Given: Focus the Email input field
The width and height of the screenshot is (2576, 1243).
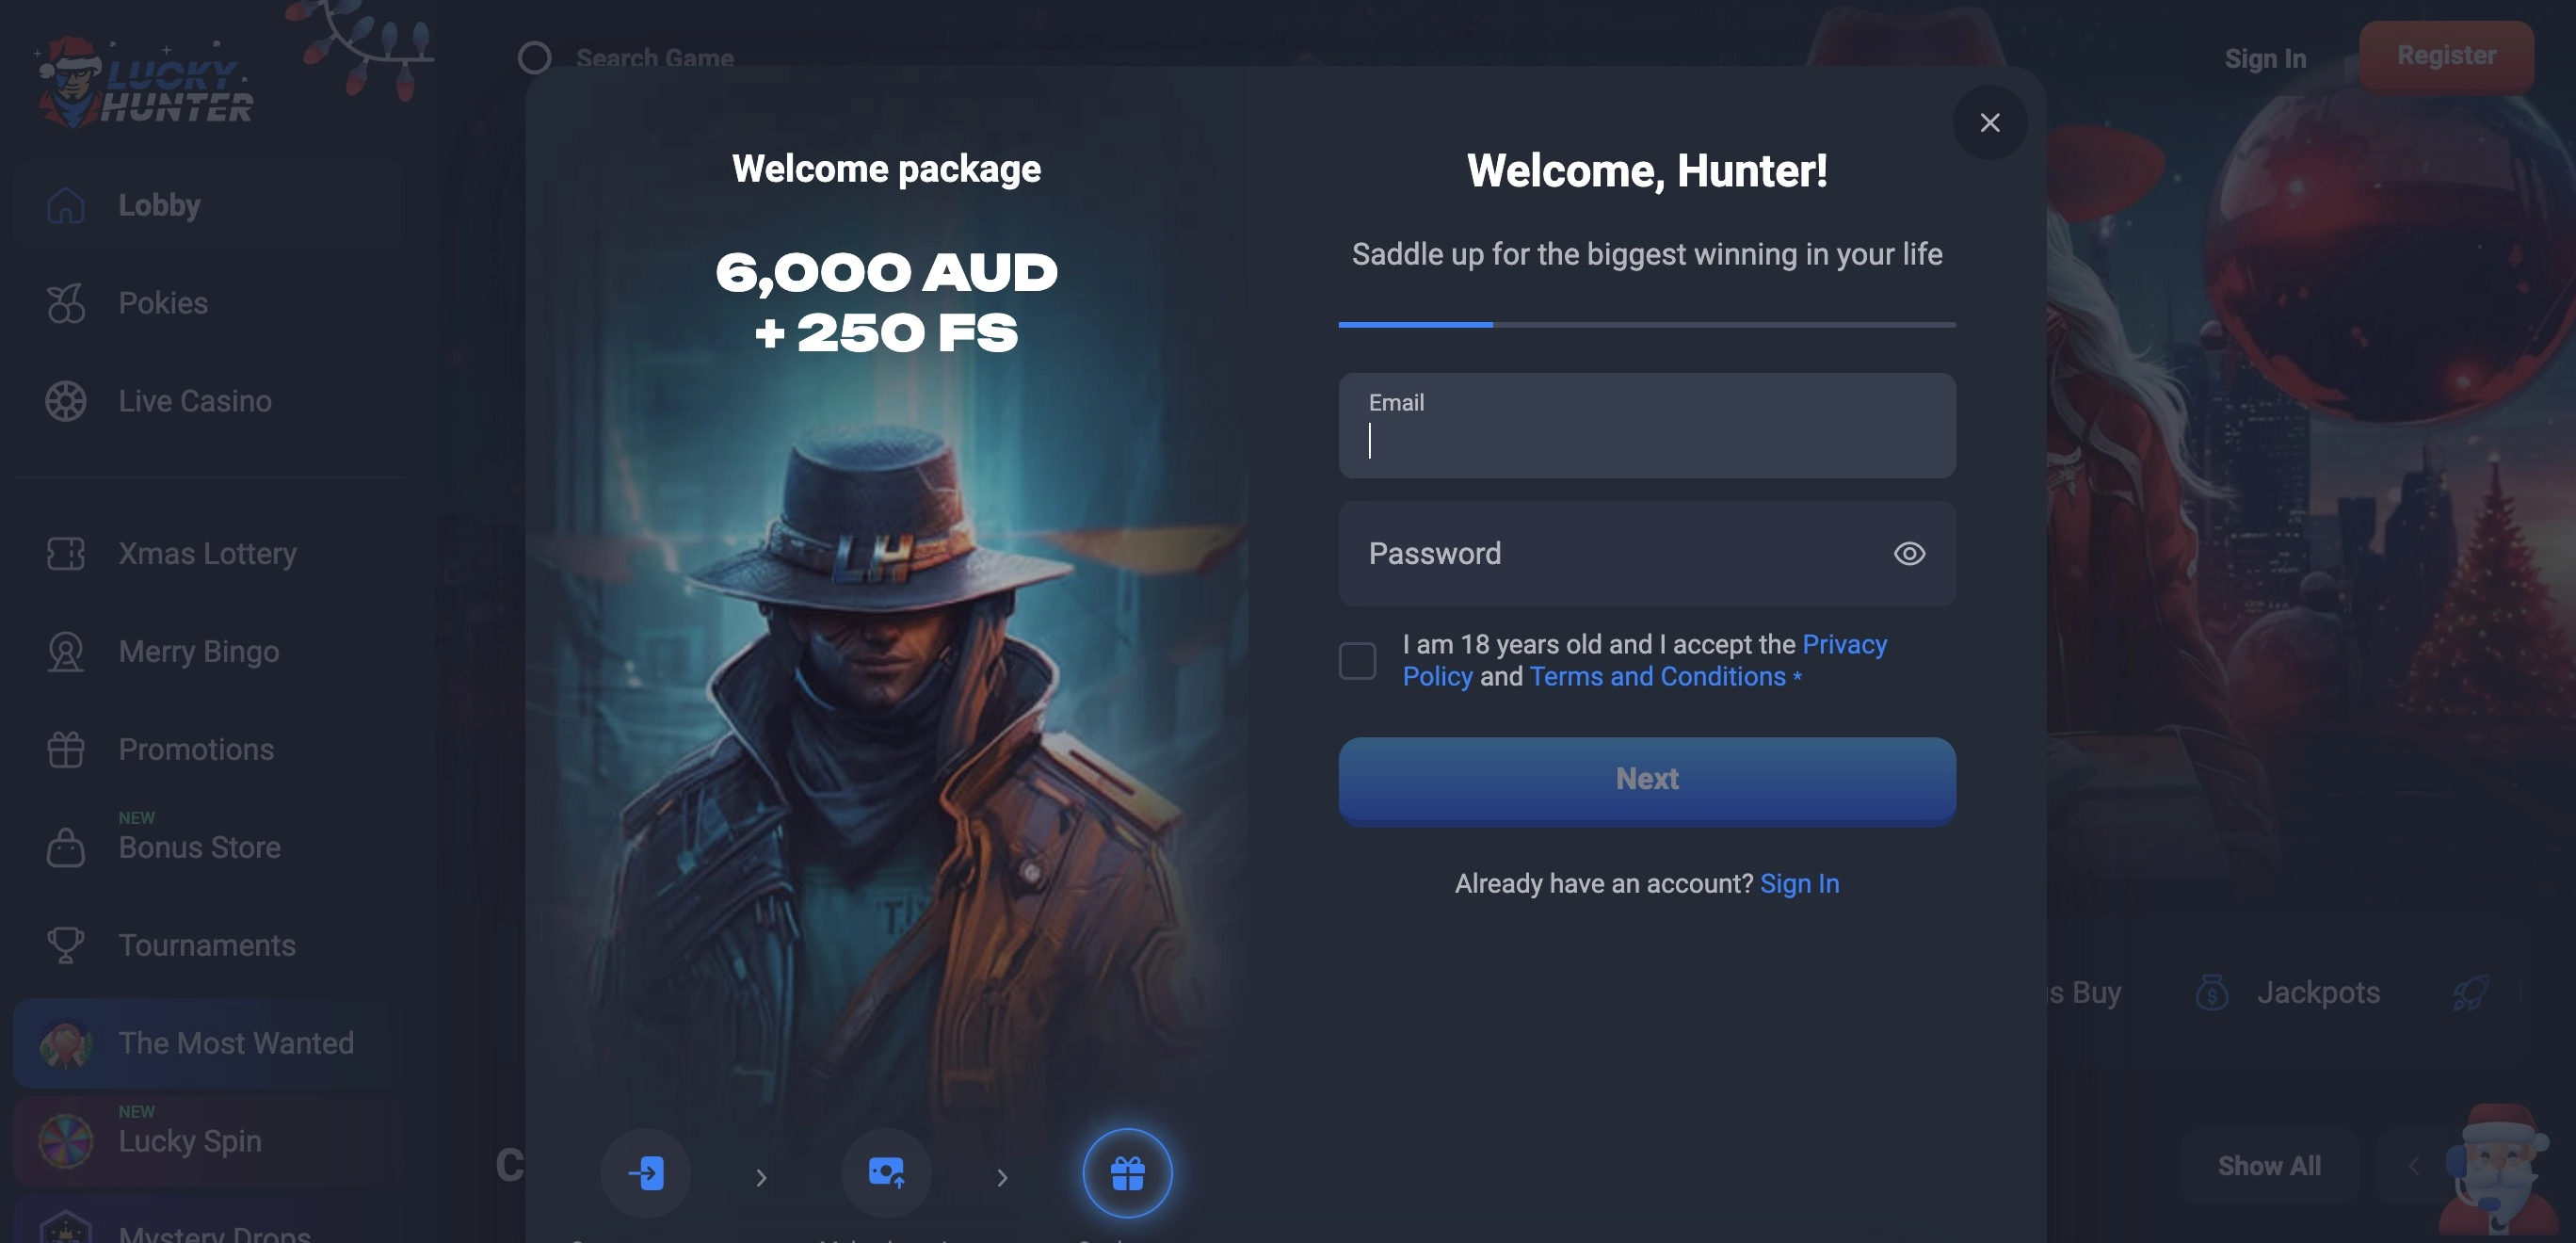Looking at the screenshot, I should coord(1647,425).
